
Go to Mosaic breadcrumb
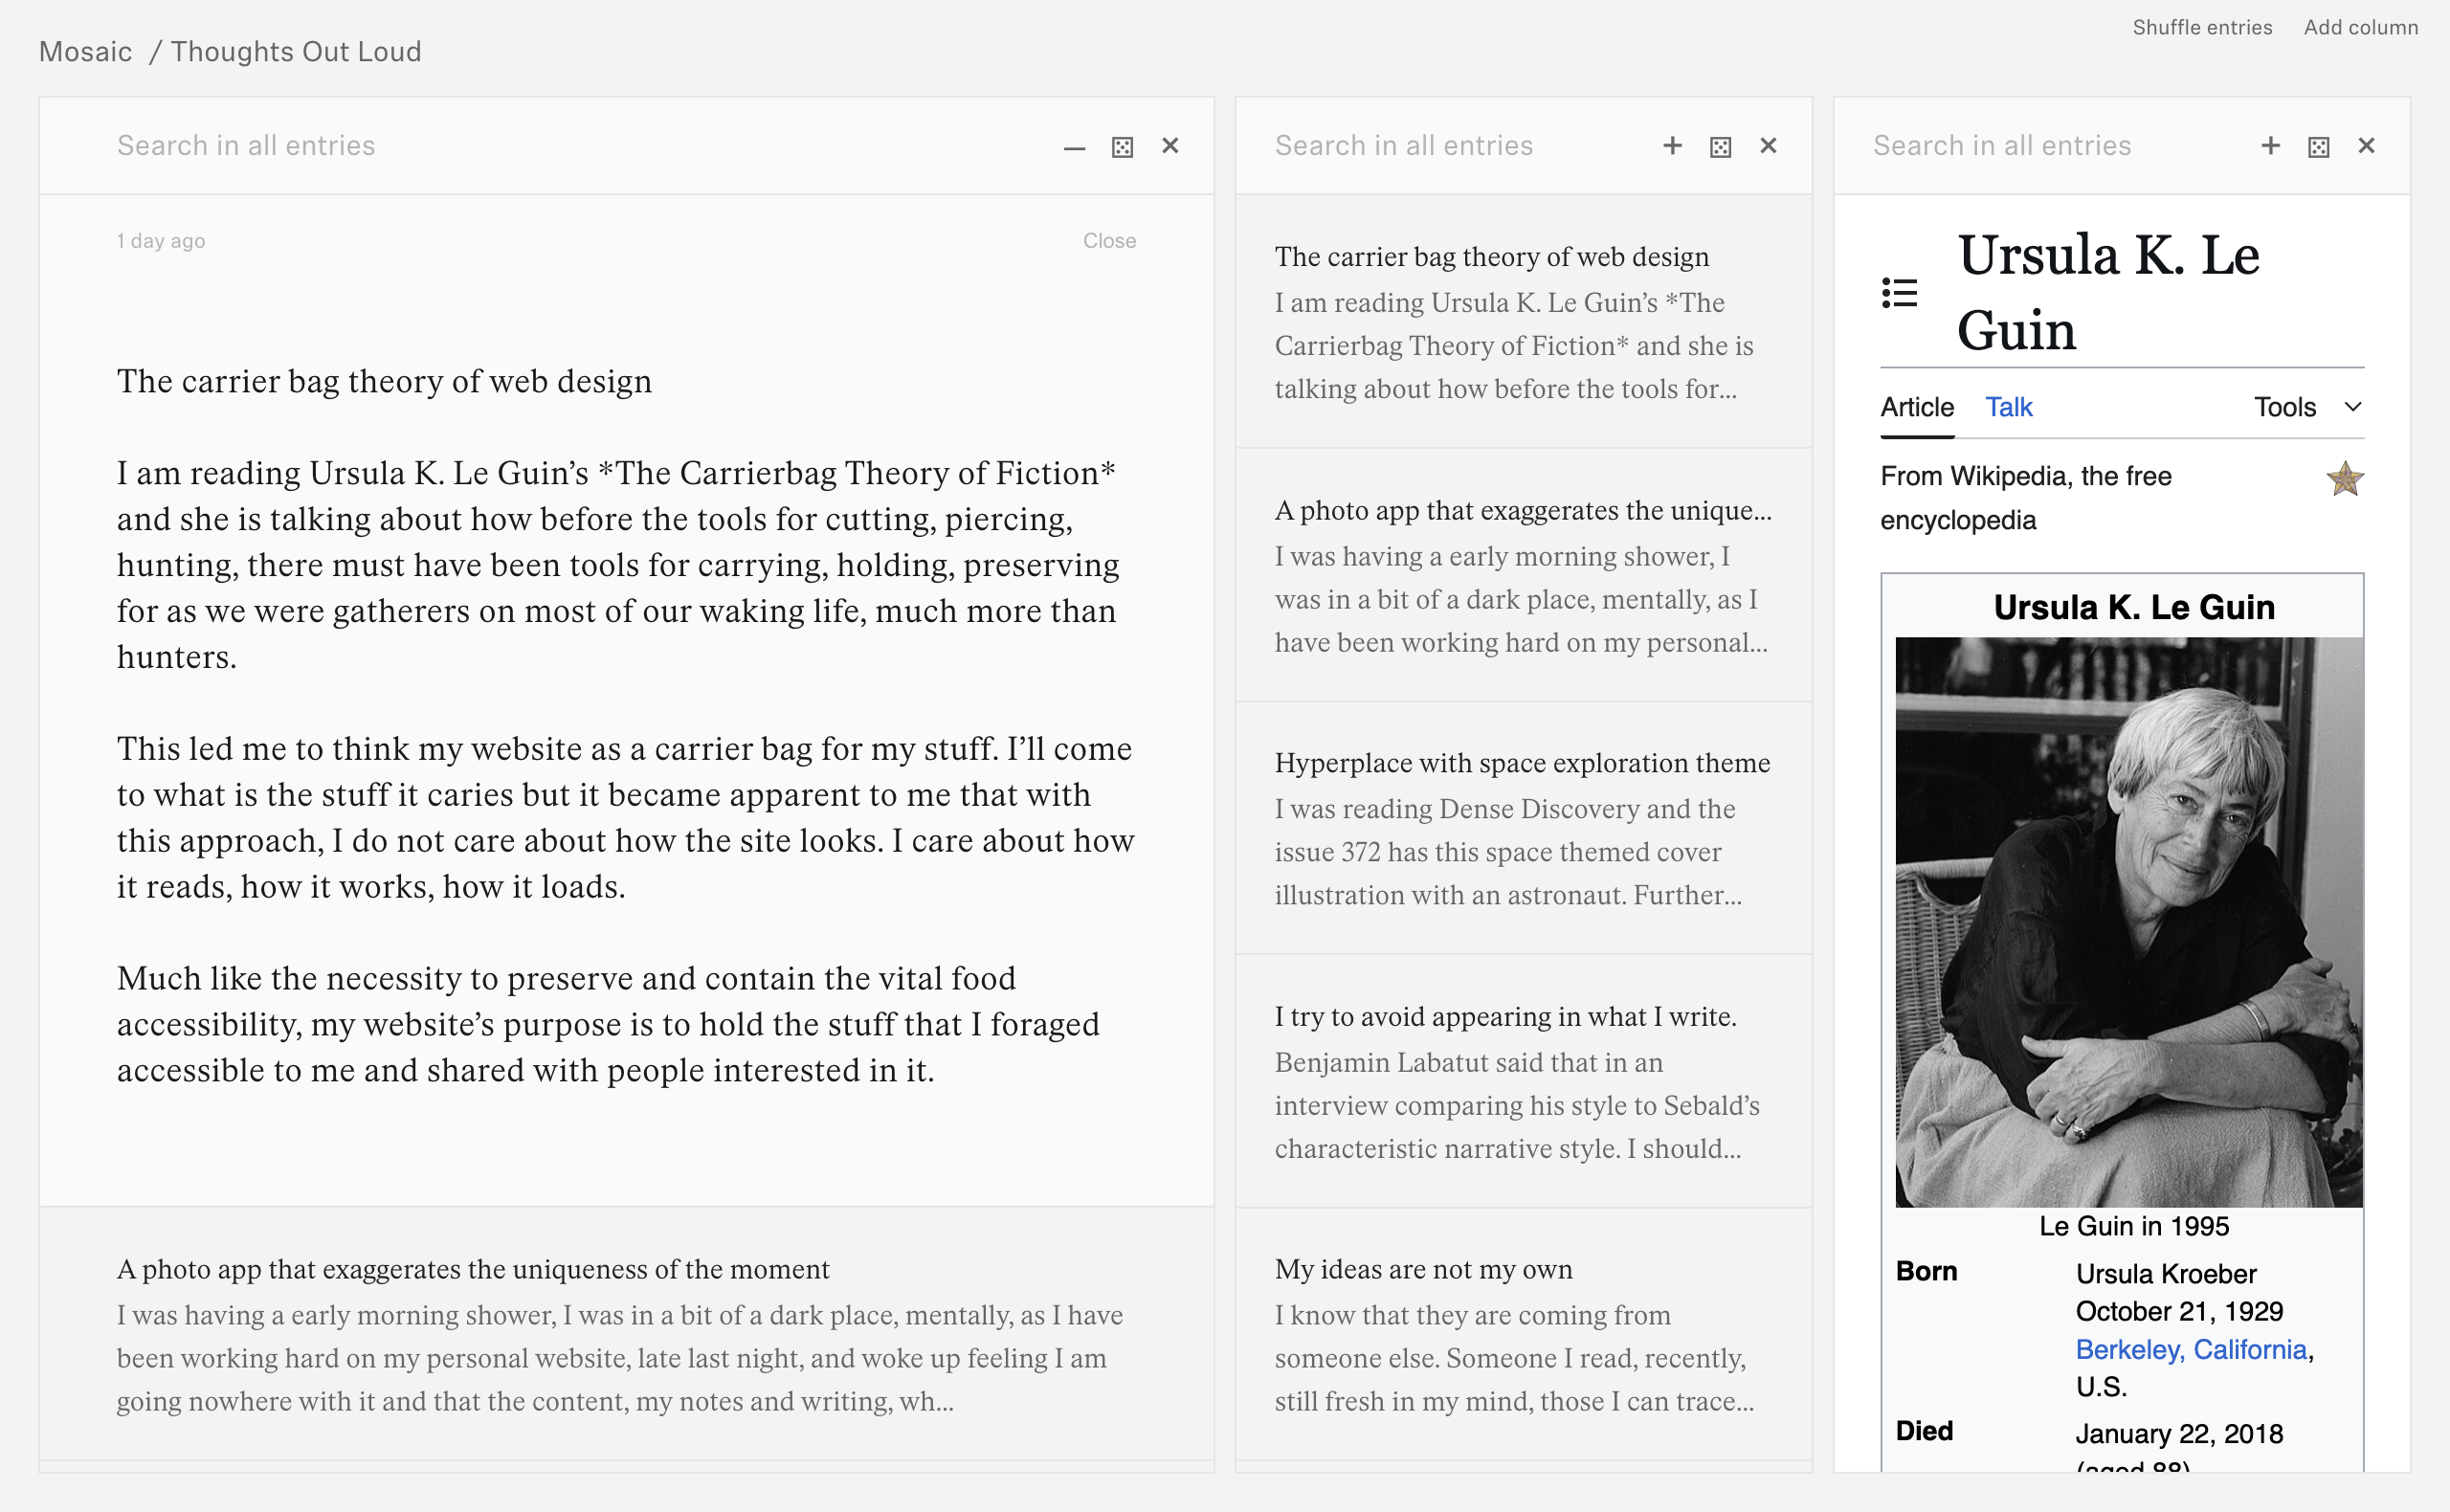(x=85, y=52)
